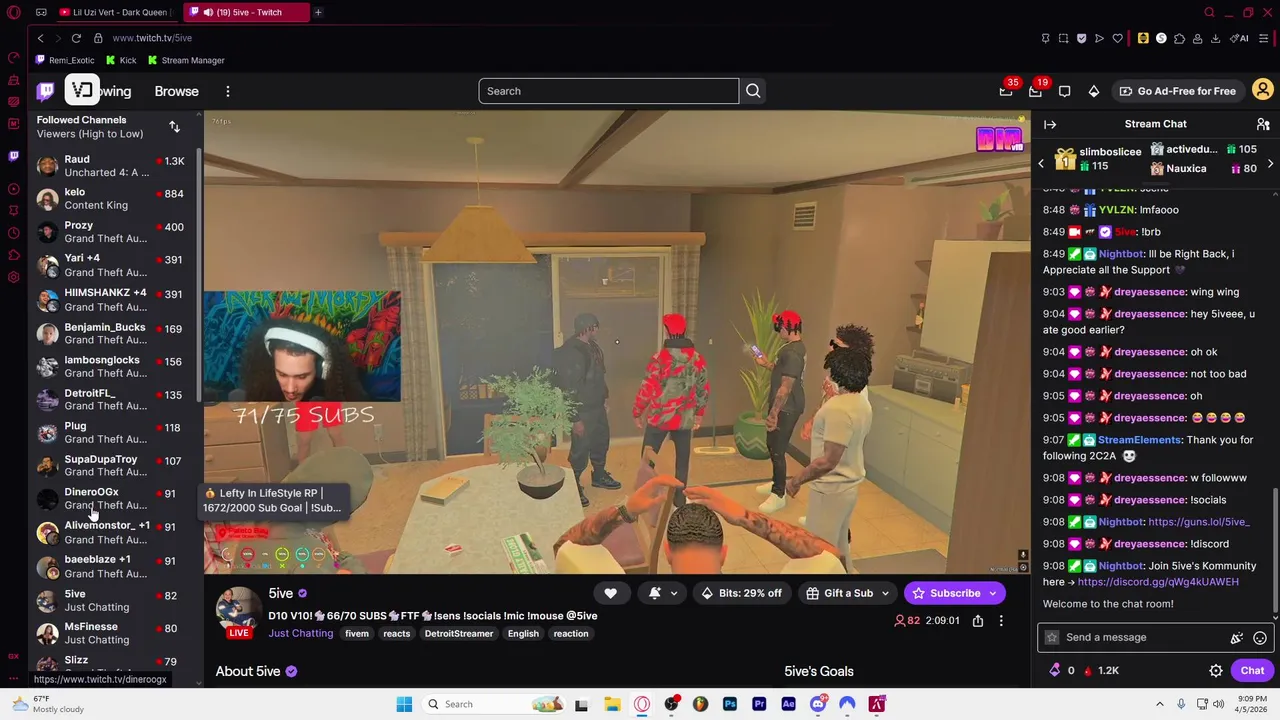Share the stream via share icon
This screenshot has height=720, width=1280.
978,620
